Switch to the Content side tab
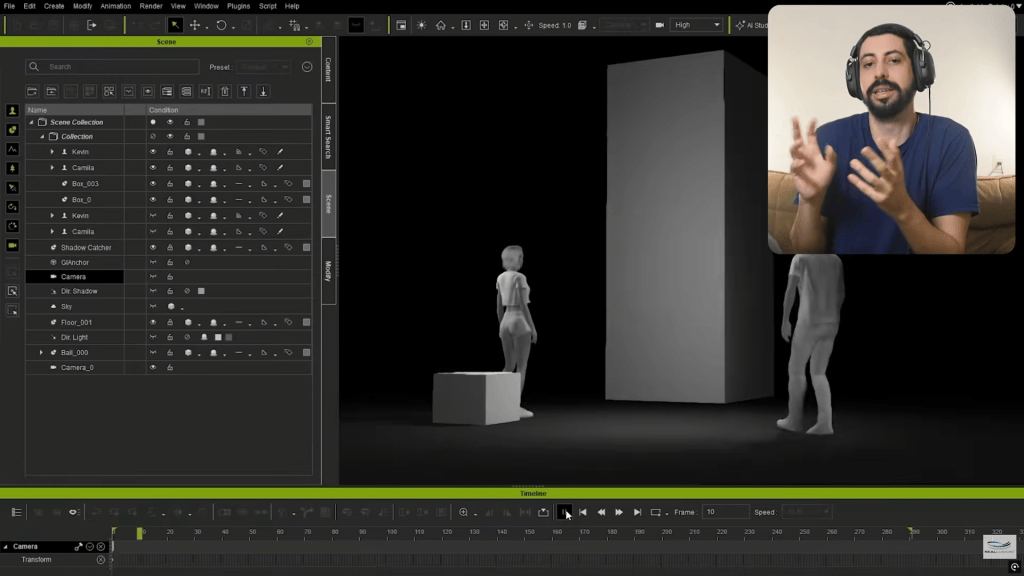 pyautogui.click(x=328, y=69)
